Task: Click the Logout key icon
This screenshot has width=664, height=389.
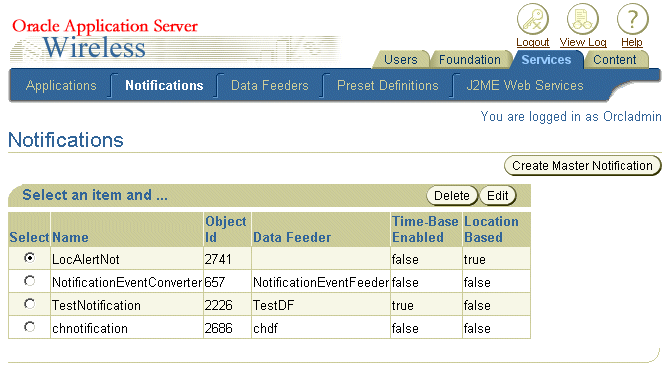Action: 533,19
